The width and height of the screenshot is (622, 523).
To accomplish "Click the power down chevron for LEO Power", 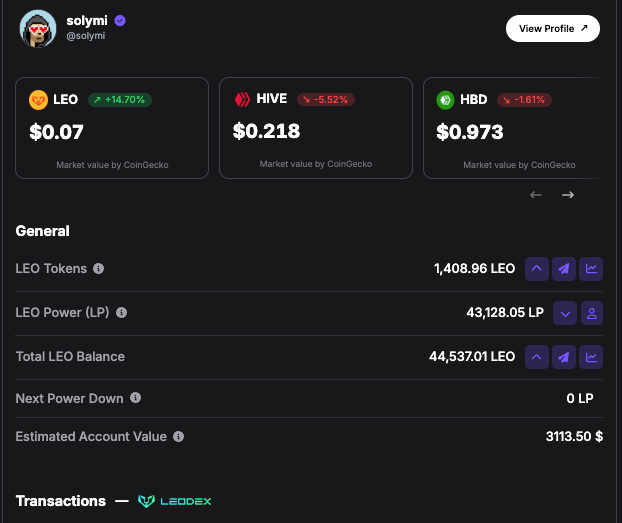I will 565,313.
